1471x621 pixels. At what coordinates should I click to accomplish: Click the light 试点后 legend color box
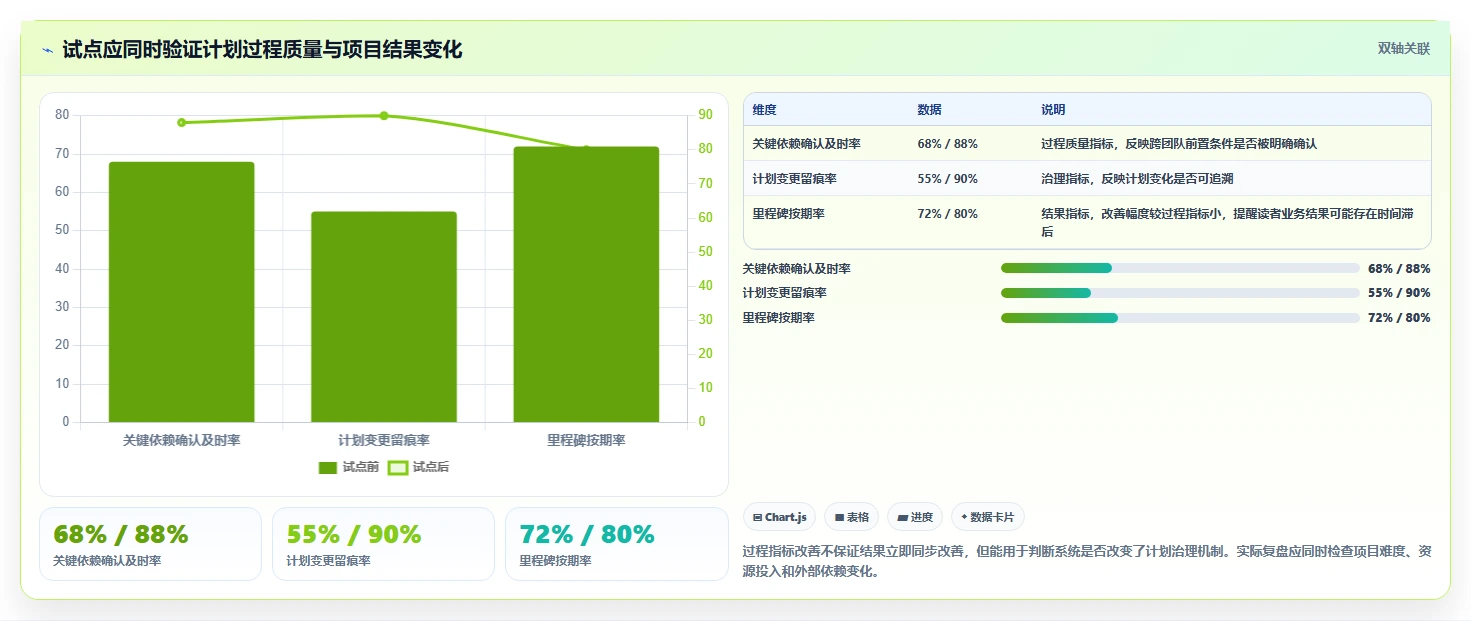point(397,468)
